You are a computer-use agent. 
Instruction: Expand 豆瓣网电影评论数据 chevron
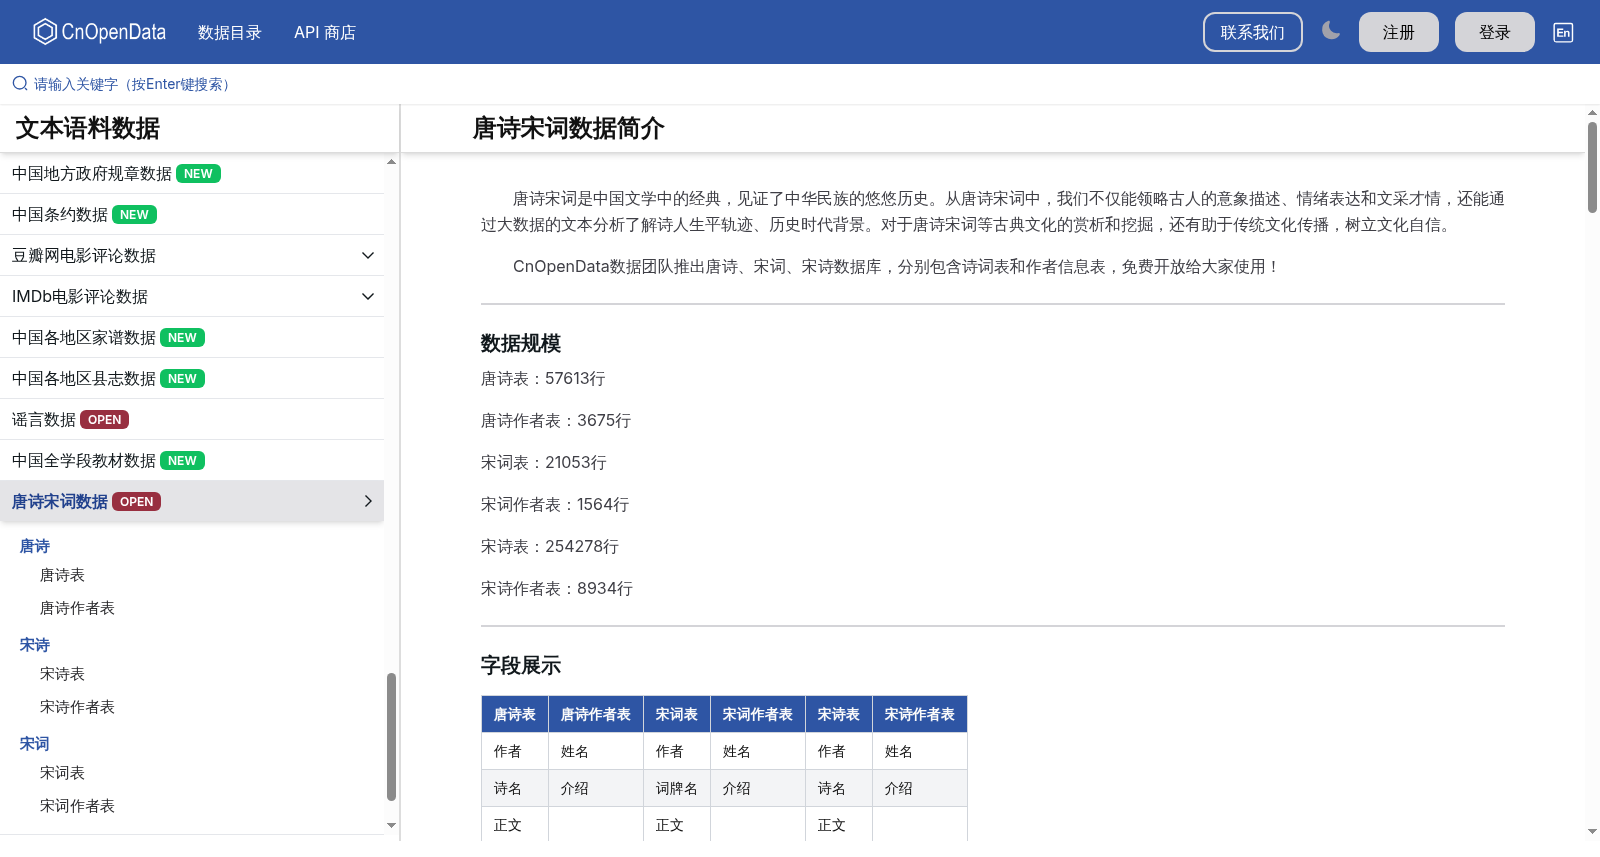click(368, 255)
